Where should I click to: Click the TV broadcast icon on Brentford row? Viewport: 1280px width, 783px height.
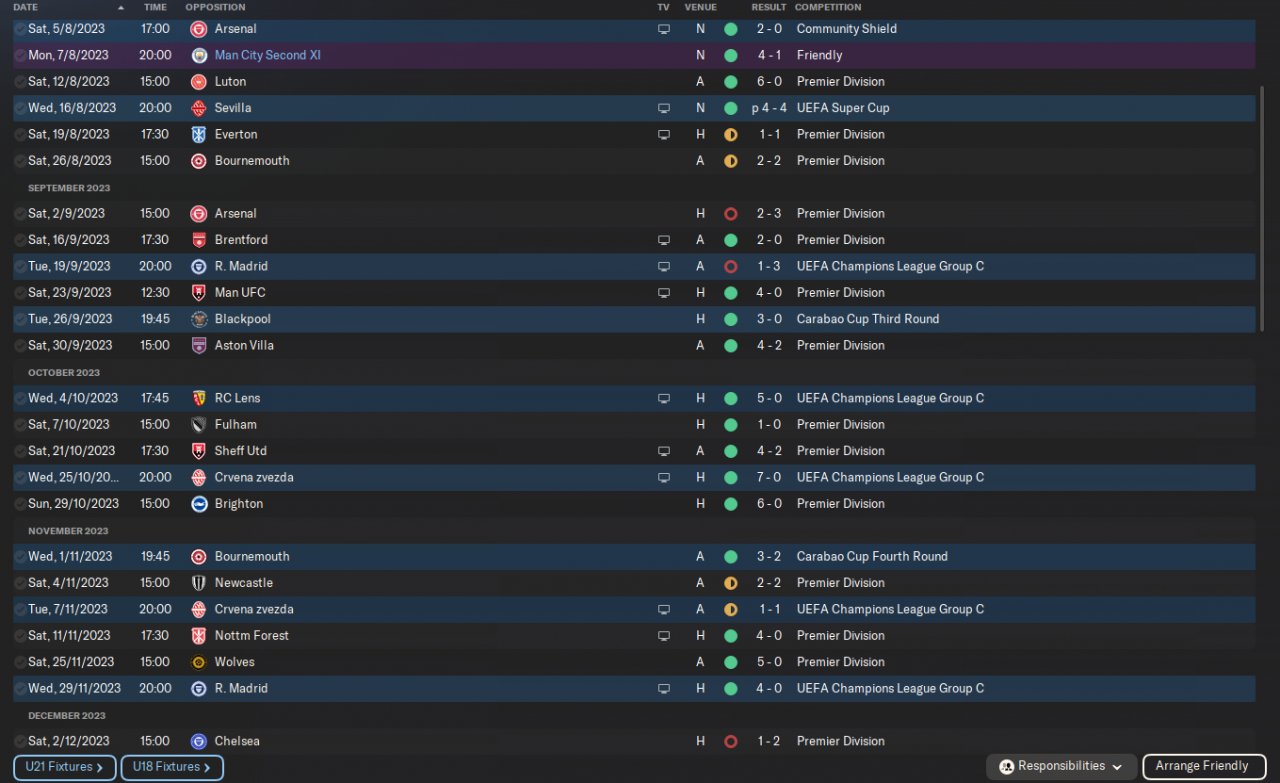click(x=663, y=240)
